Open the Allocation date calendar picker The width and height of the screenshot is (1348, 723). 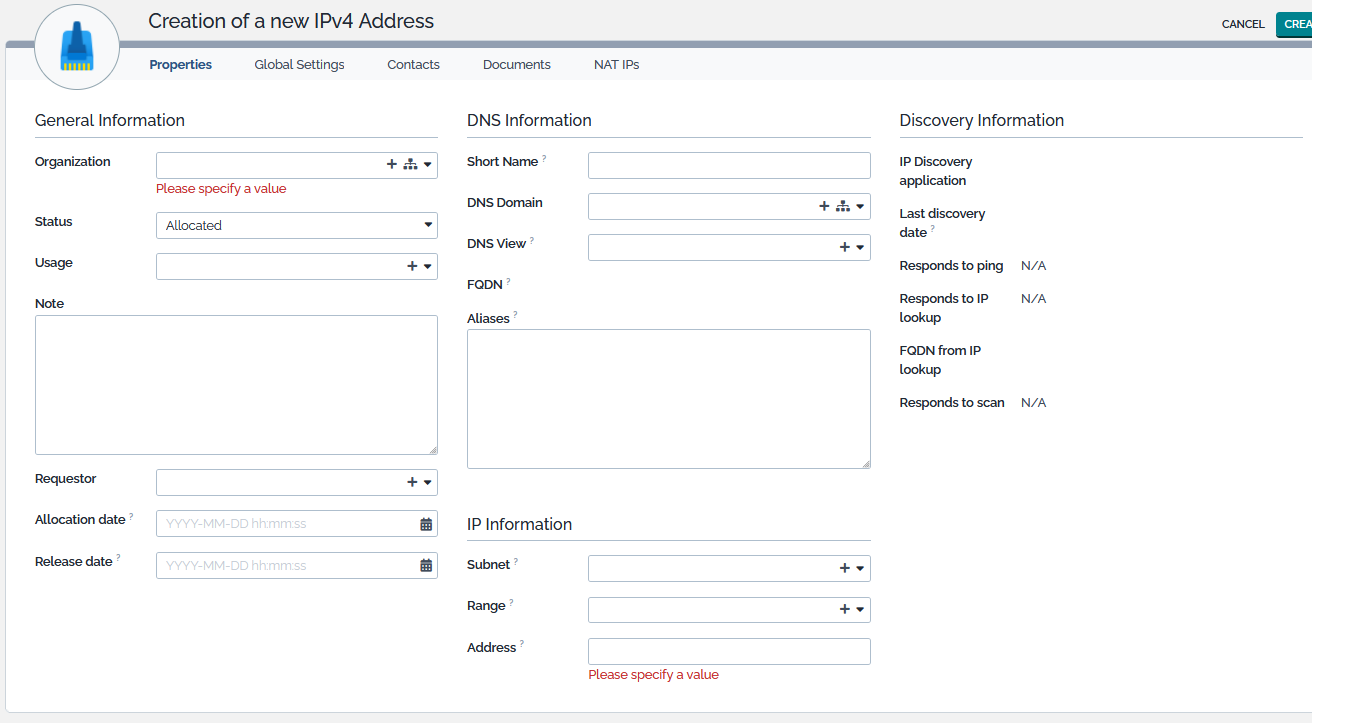click(426, 524)
